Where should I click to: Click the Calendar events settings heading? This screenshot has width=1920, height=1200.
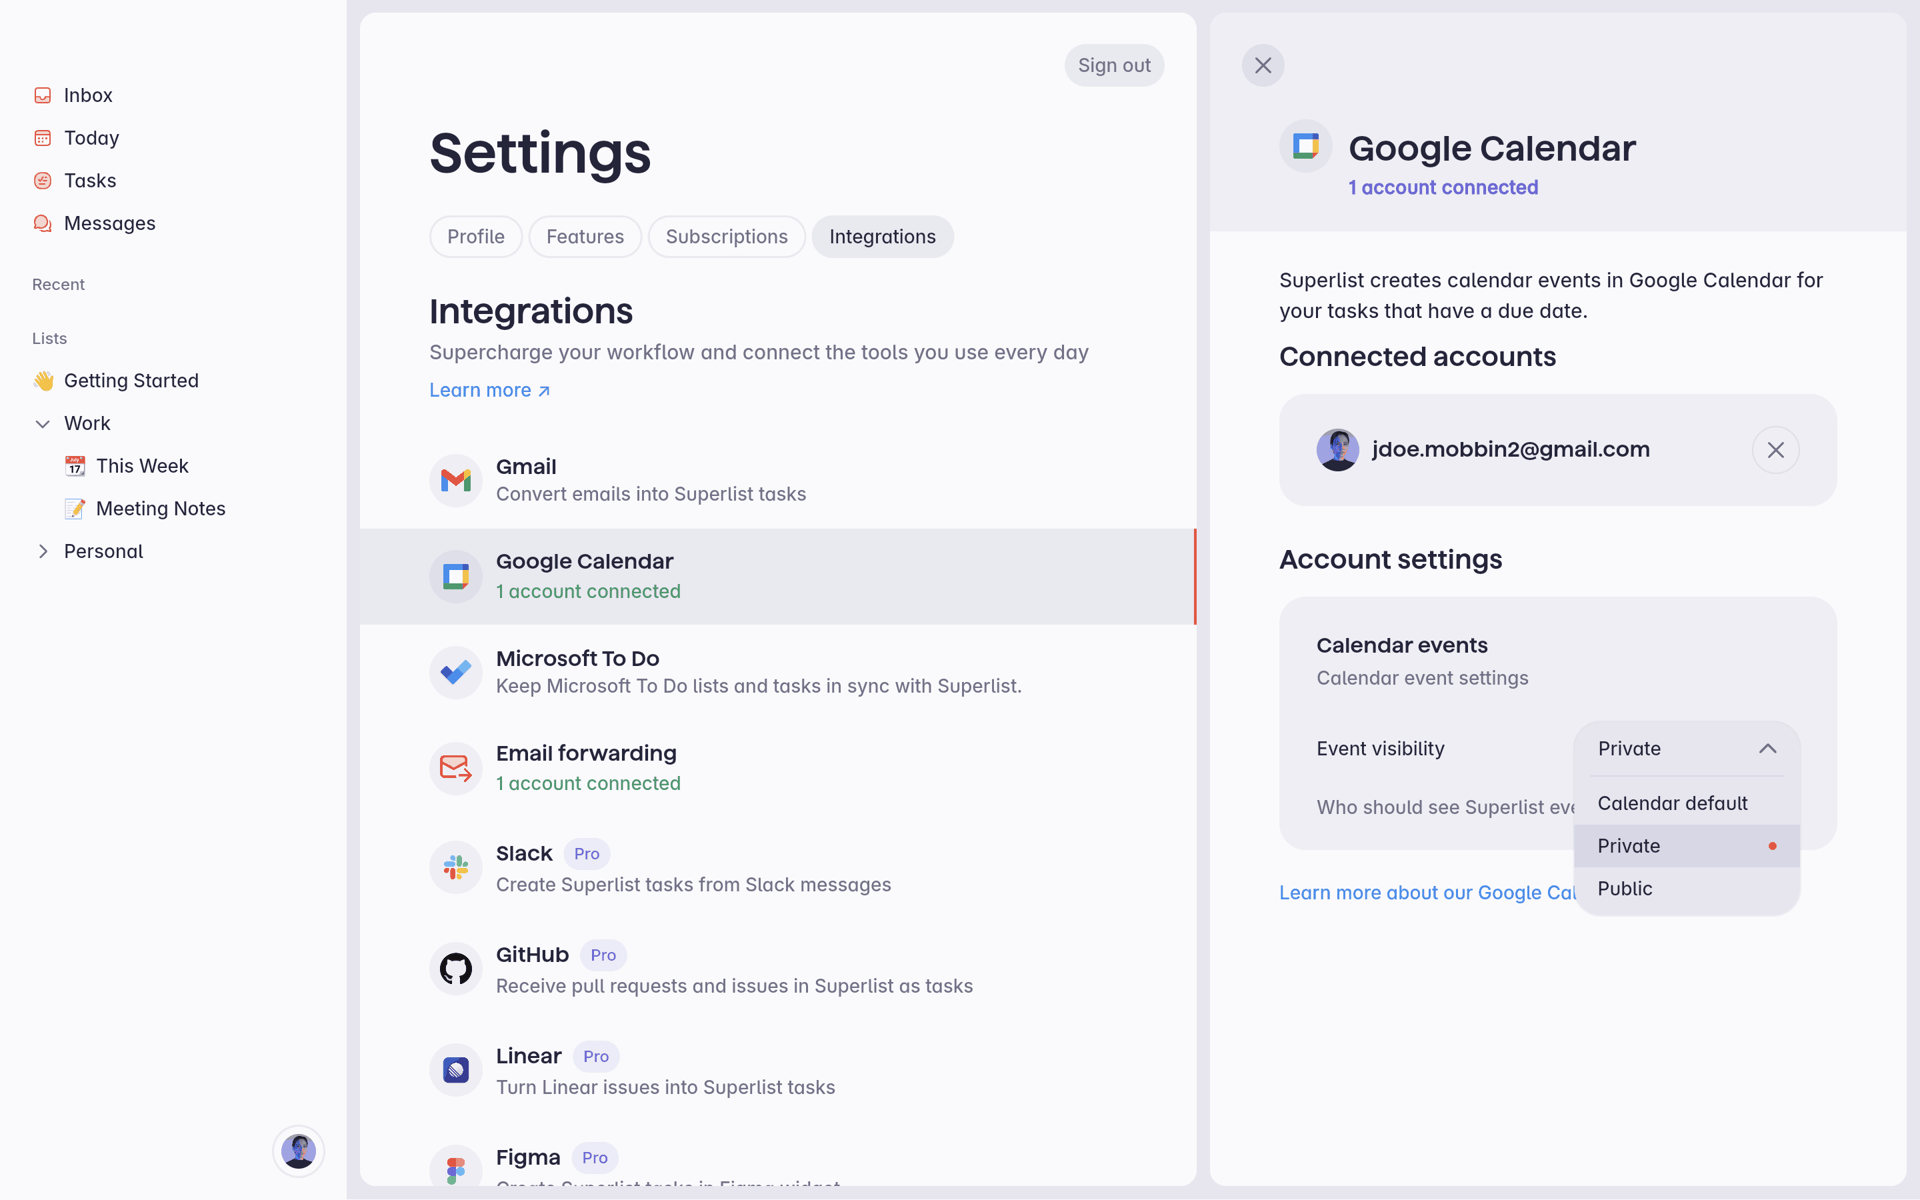[x=1402, y=646]
